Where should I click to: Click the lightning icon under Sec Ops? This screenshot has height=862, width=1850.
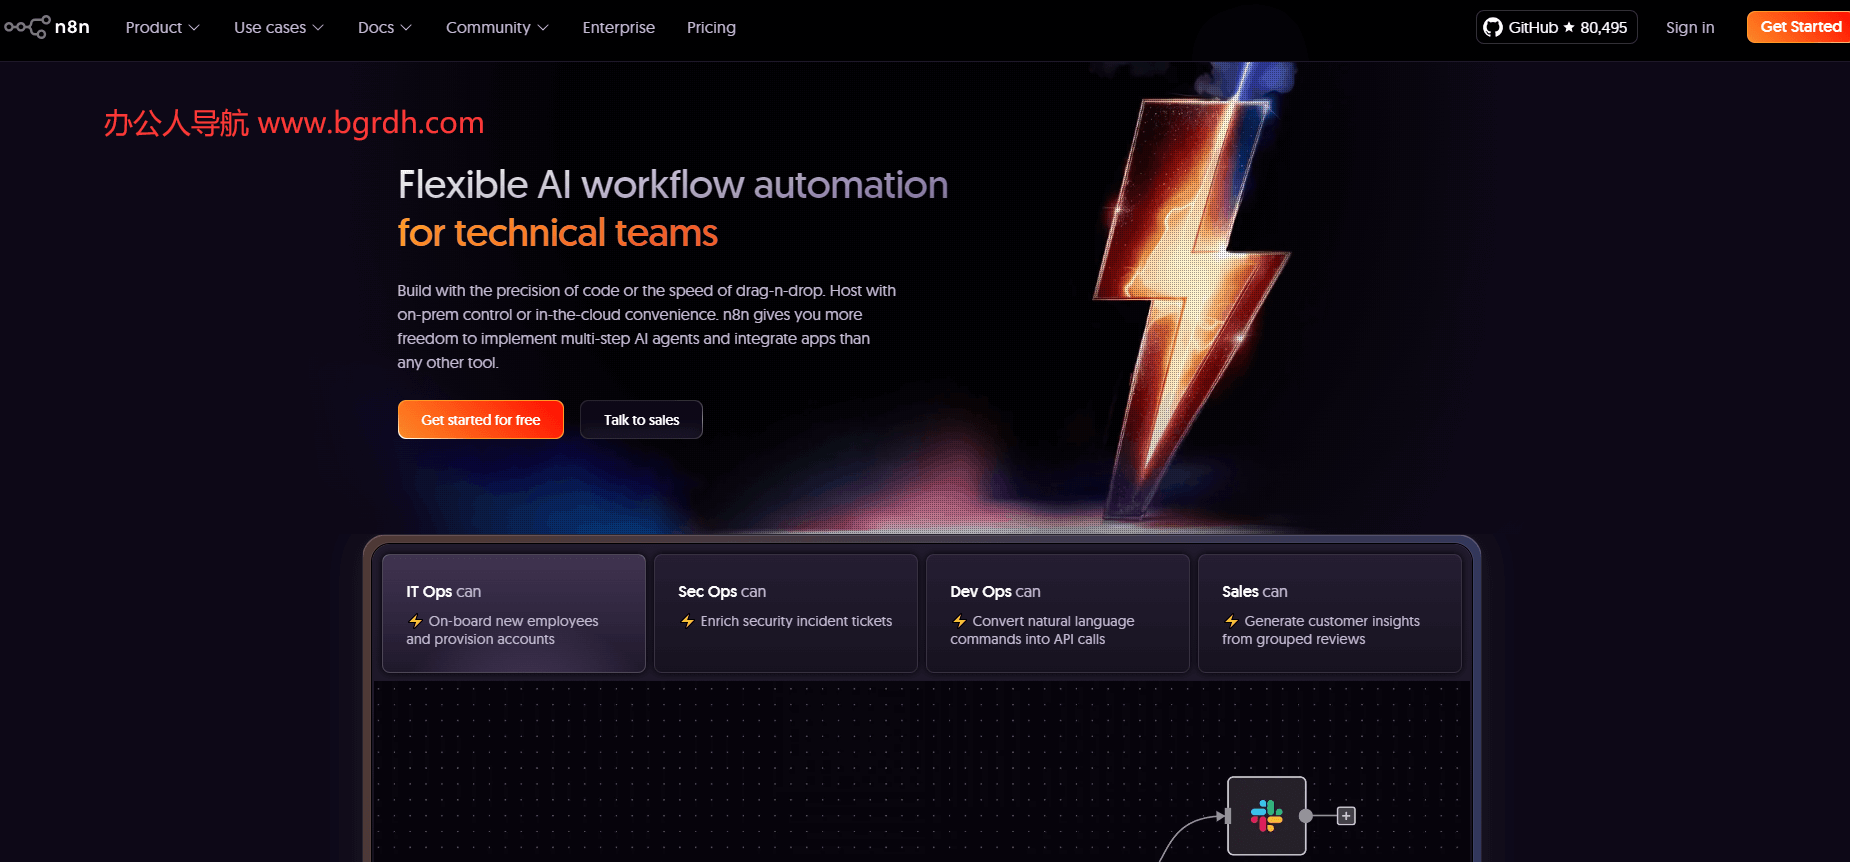click(x=687, y=621)
